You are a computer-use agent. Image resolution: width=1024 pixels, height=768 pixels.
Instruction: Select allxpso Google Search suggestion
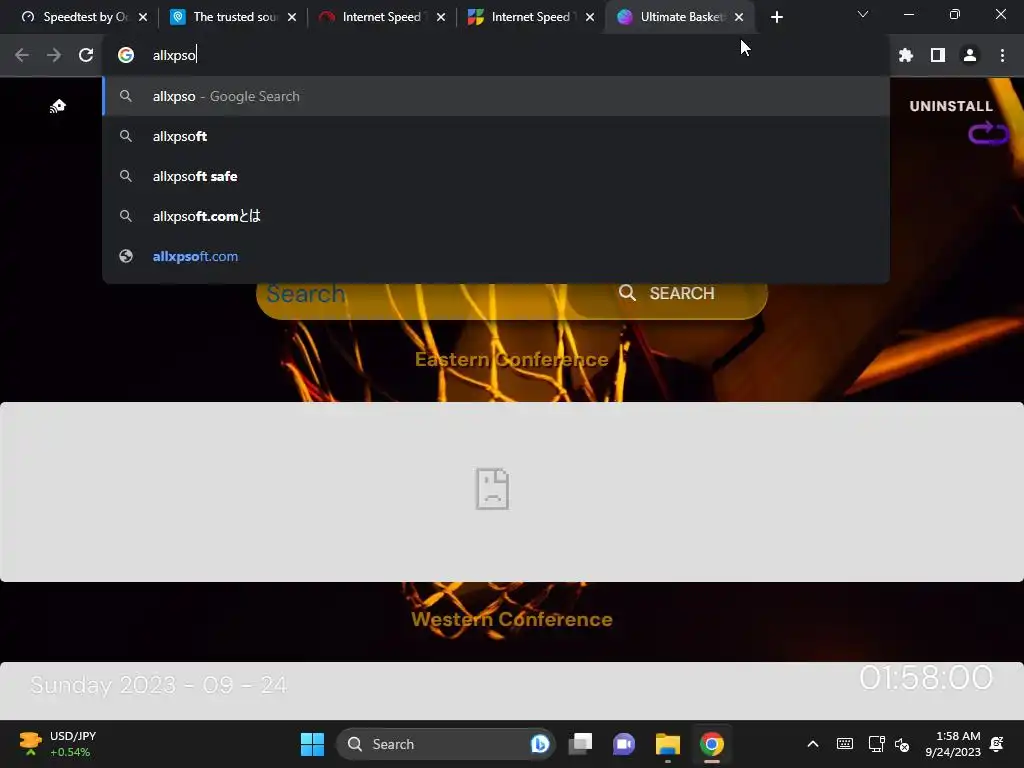point(496,96)
